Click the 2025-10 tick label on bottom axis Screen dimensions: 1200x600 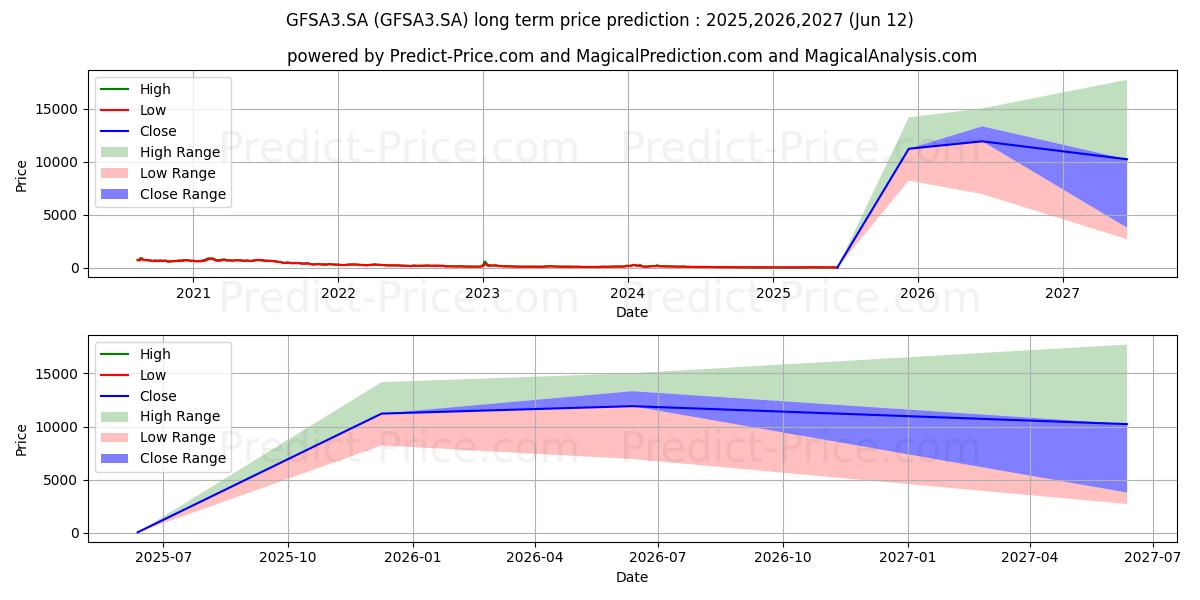289,558
